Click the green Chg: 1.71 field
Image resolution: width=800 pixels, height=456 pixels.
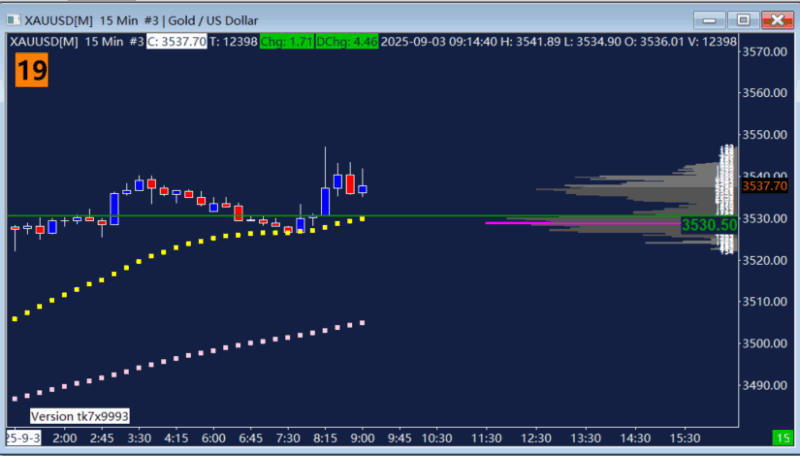click(287, 42)
